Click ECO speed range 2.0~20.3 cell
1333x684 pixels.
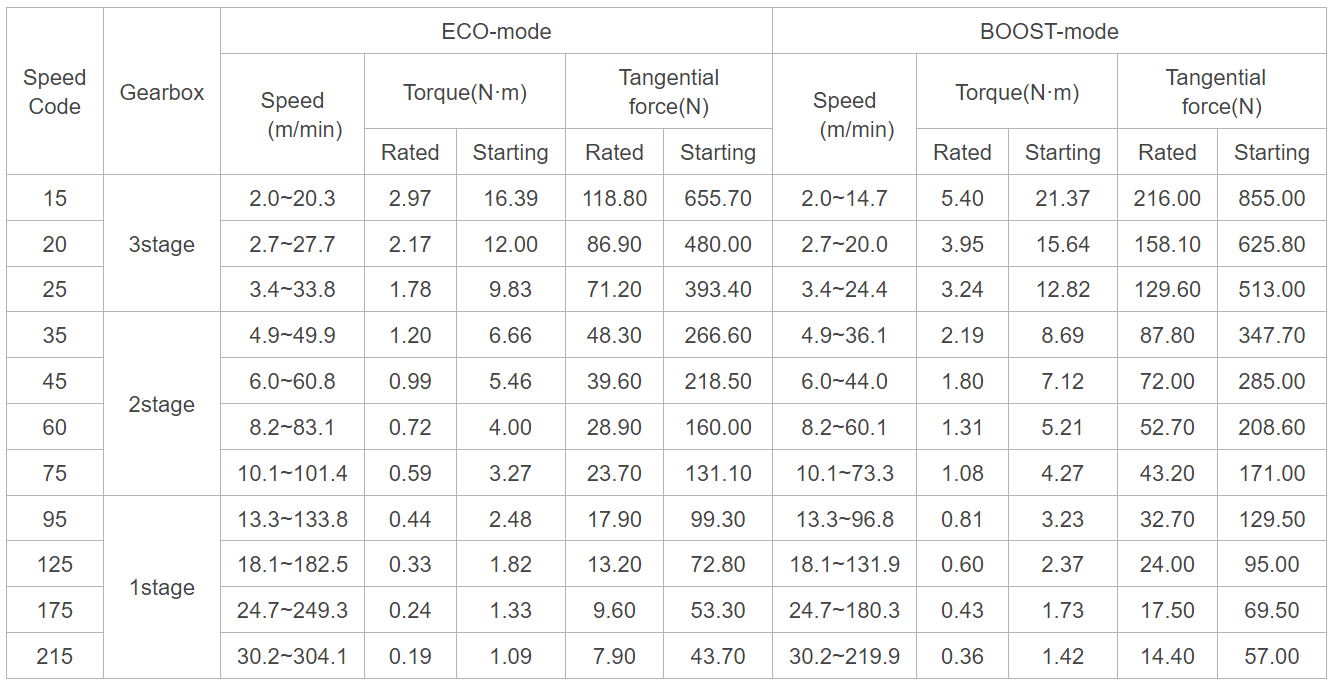point(292,198)
